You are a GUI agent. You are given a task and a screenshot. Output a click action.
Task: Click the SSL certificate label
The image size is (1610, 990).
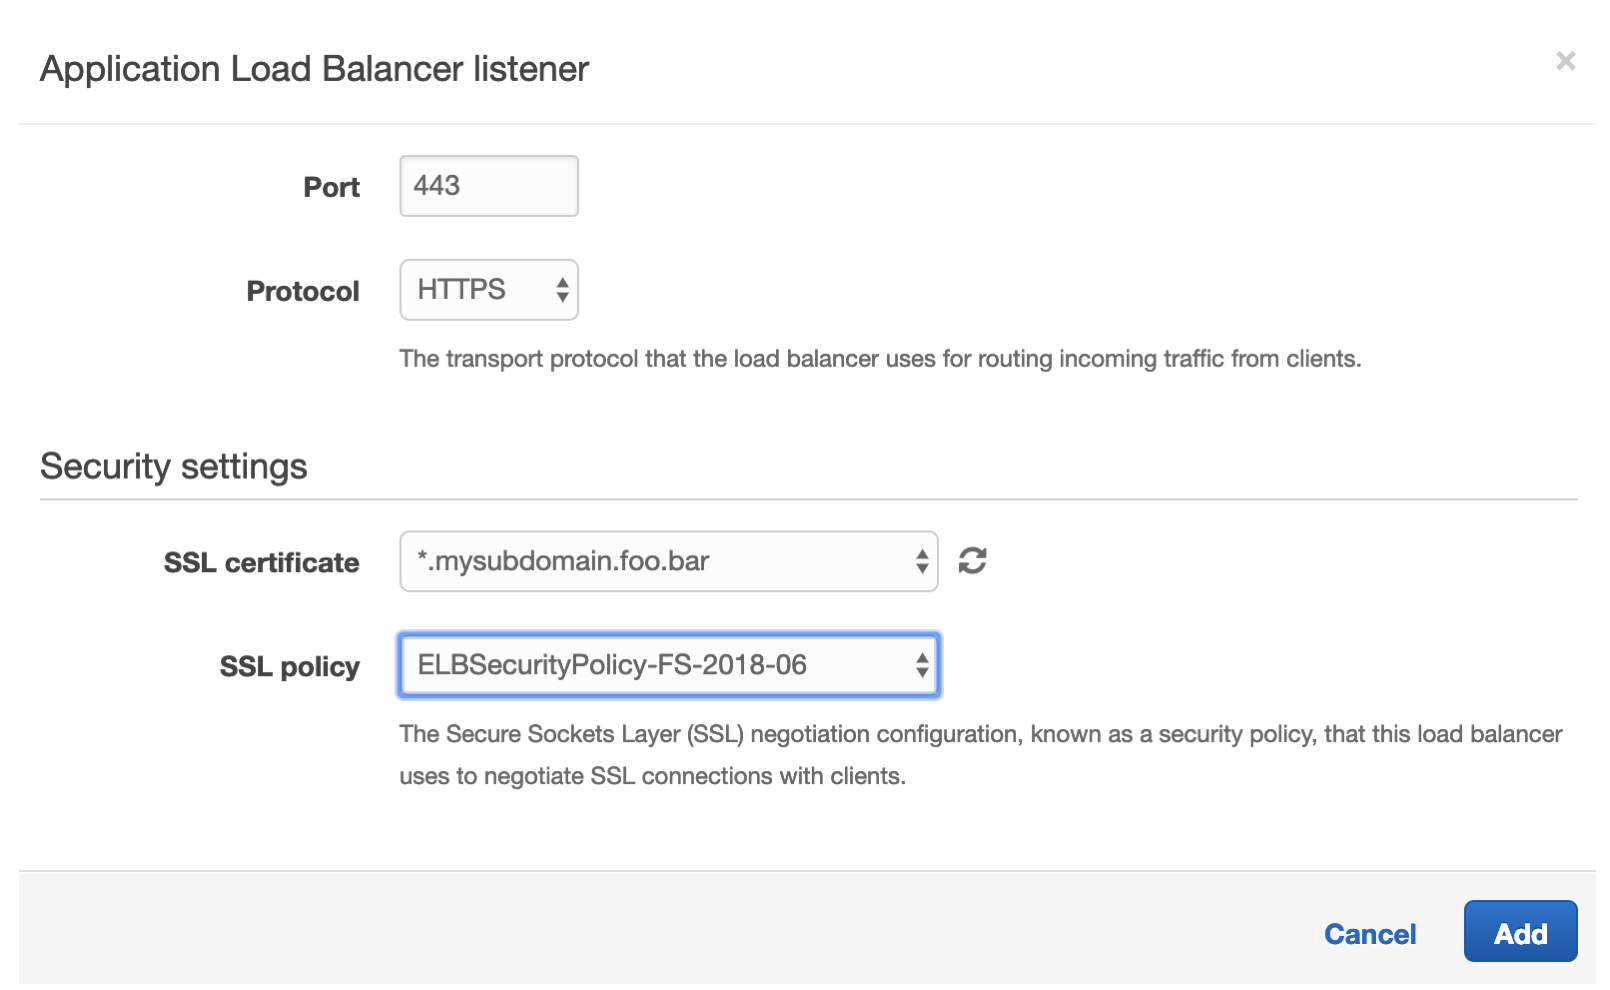tap(261, 563)
